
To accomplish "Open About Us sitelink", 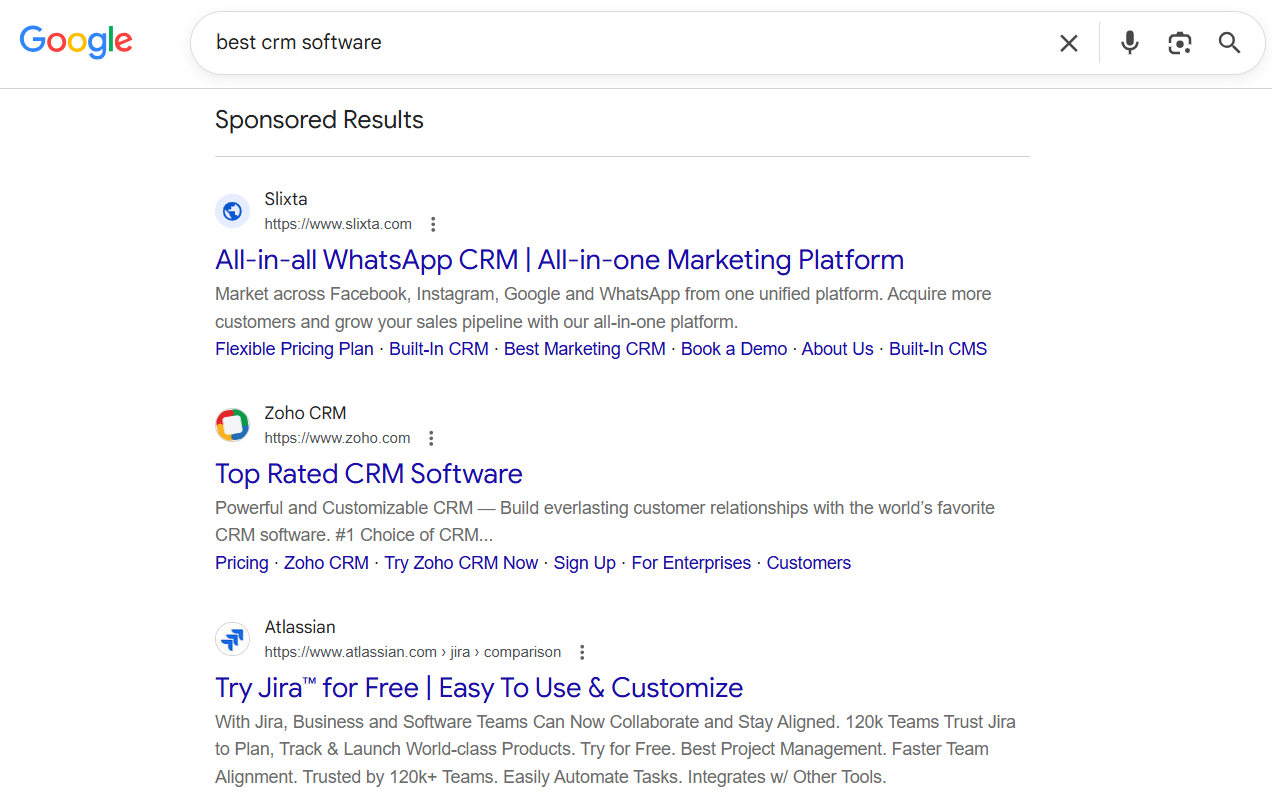I will 838,349.
